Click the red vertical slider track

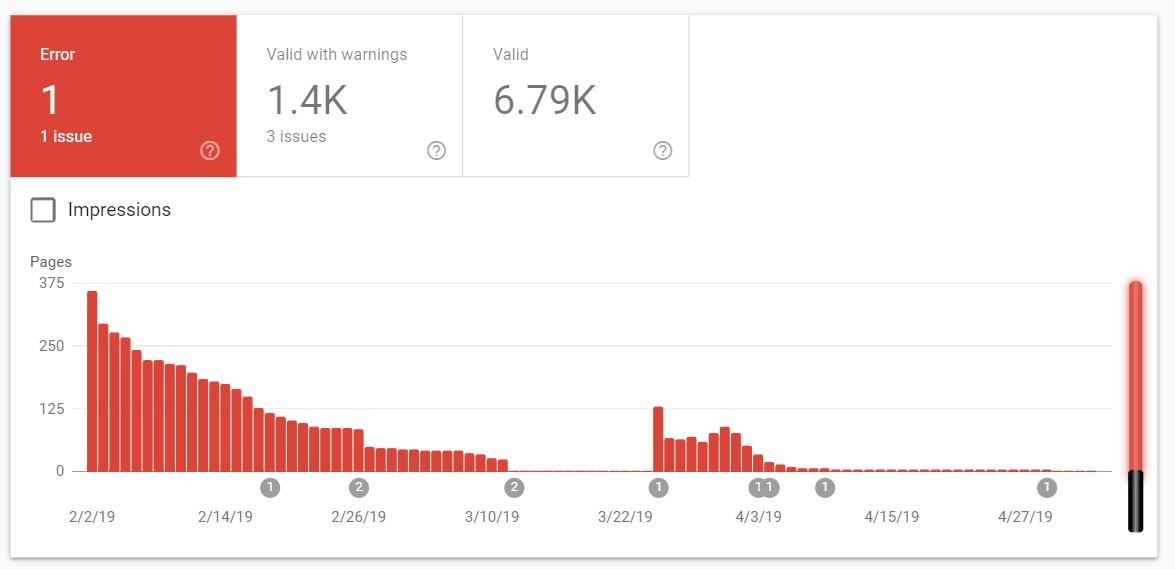tap(1135, 375)
